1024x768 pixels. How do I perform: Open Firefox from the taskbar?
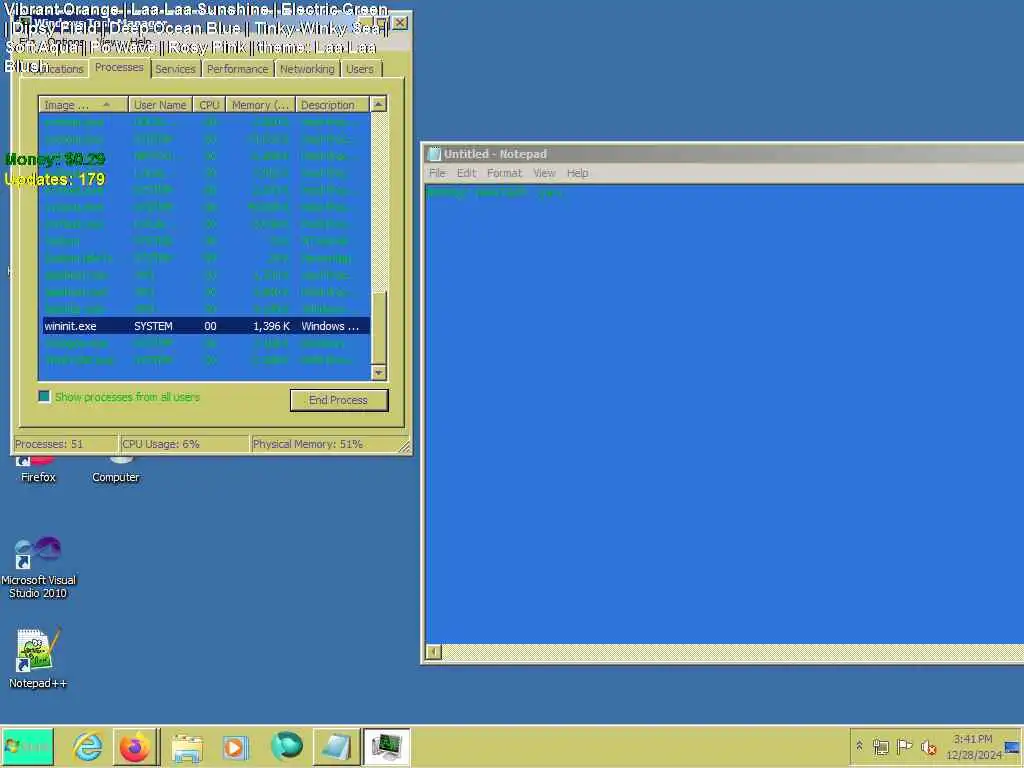click(x=135, y=746)
